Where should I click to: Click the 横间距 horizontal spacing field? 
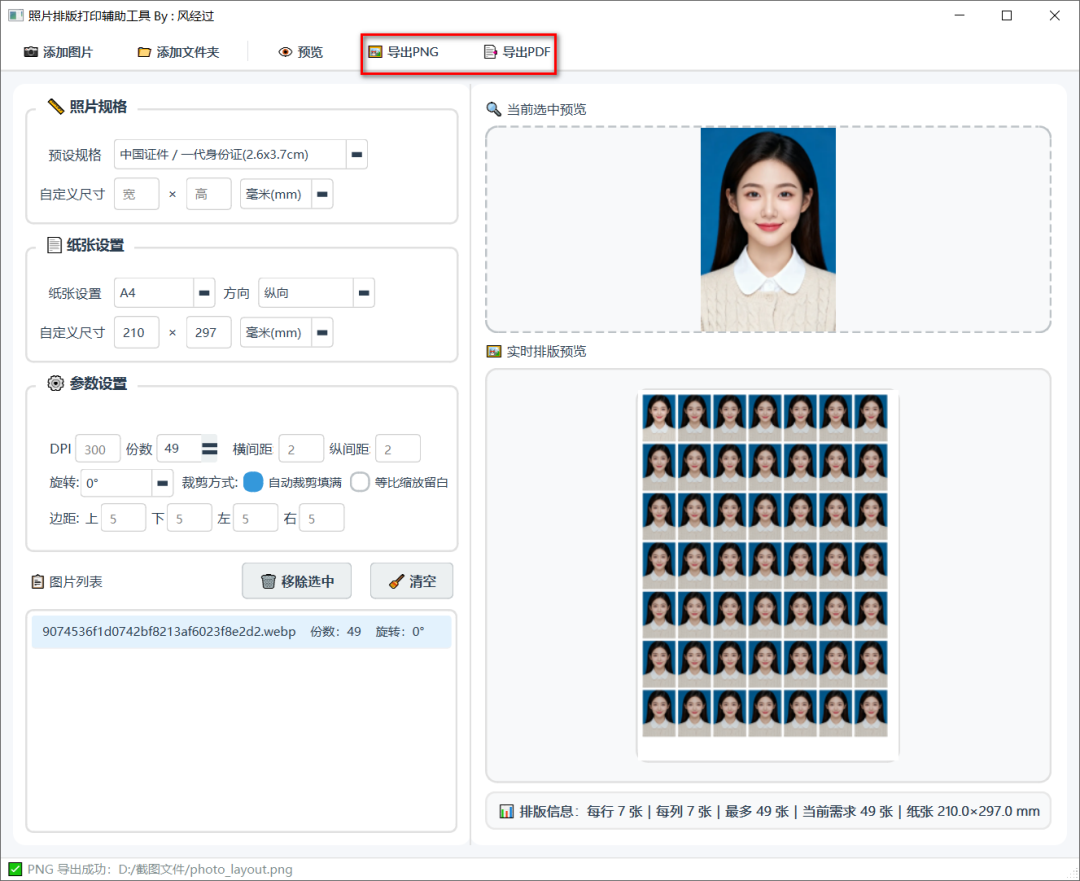tap(301, 449)
